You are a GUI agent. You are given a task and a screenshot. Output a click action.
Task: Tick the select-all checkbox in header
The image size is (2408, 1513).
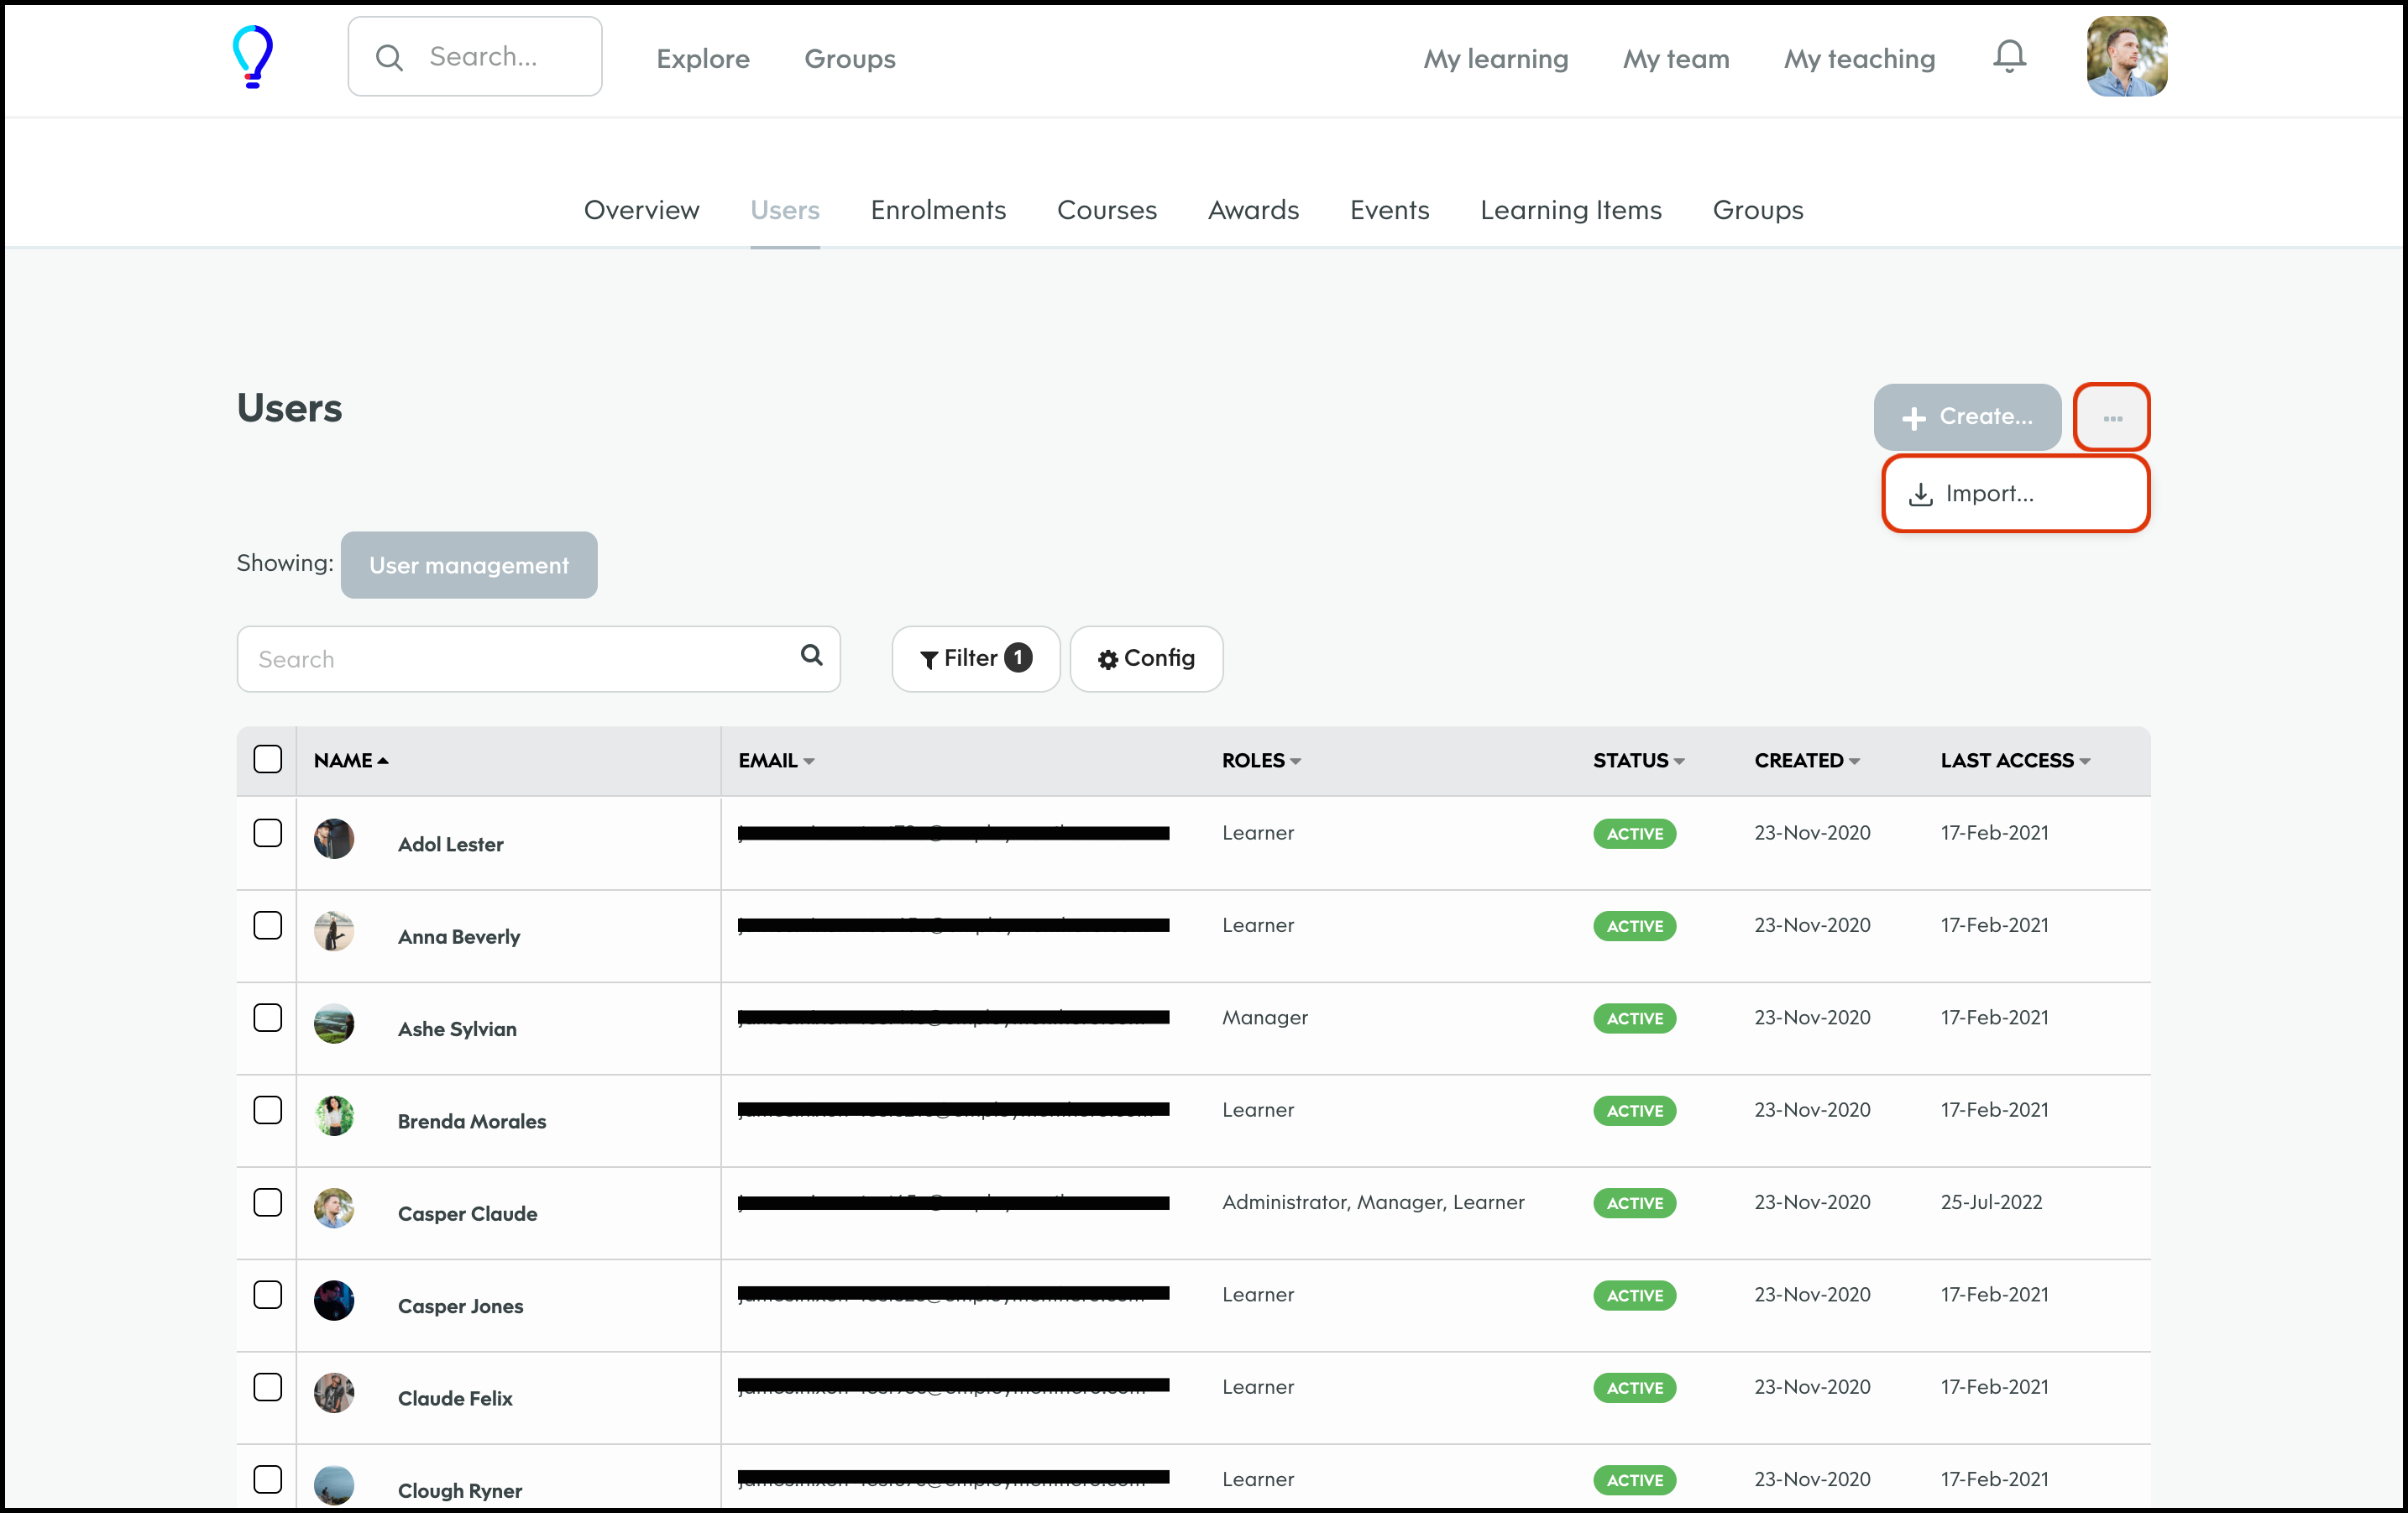point(267,760)
